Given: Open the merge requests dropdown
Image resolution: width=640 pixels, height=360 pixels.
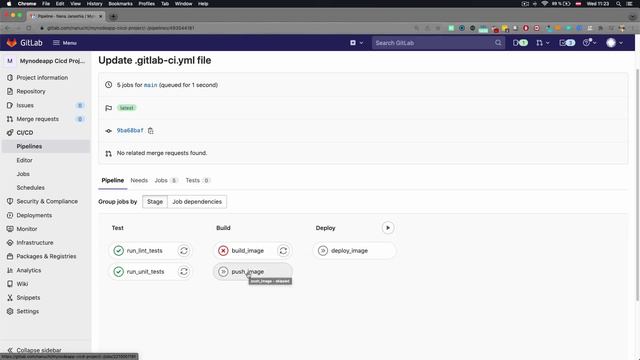Looking at the screenshot, I should (542, 43).
